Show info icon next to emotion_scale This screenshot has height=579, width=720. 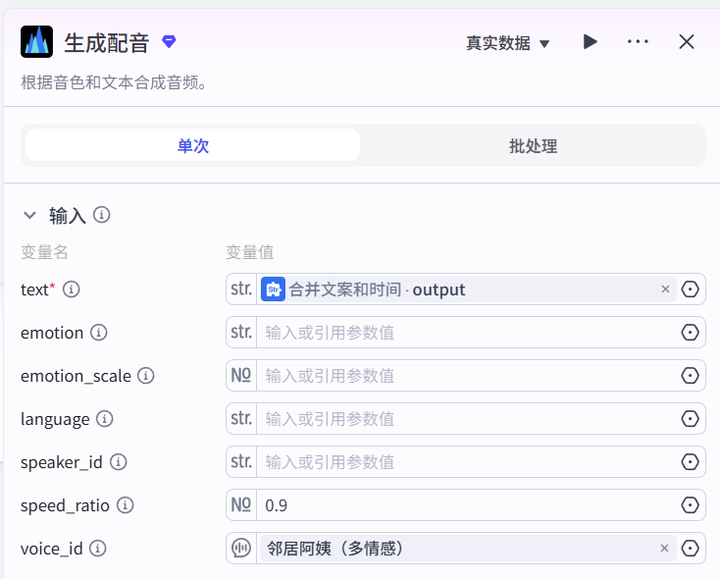(x=146, y=376)
